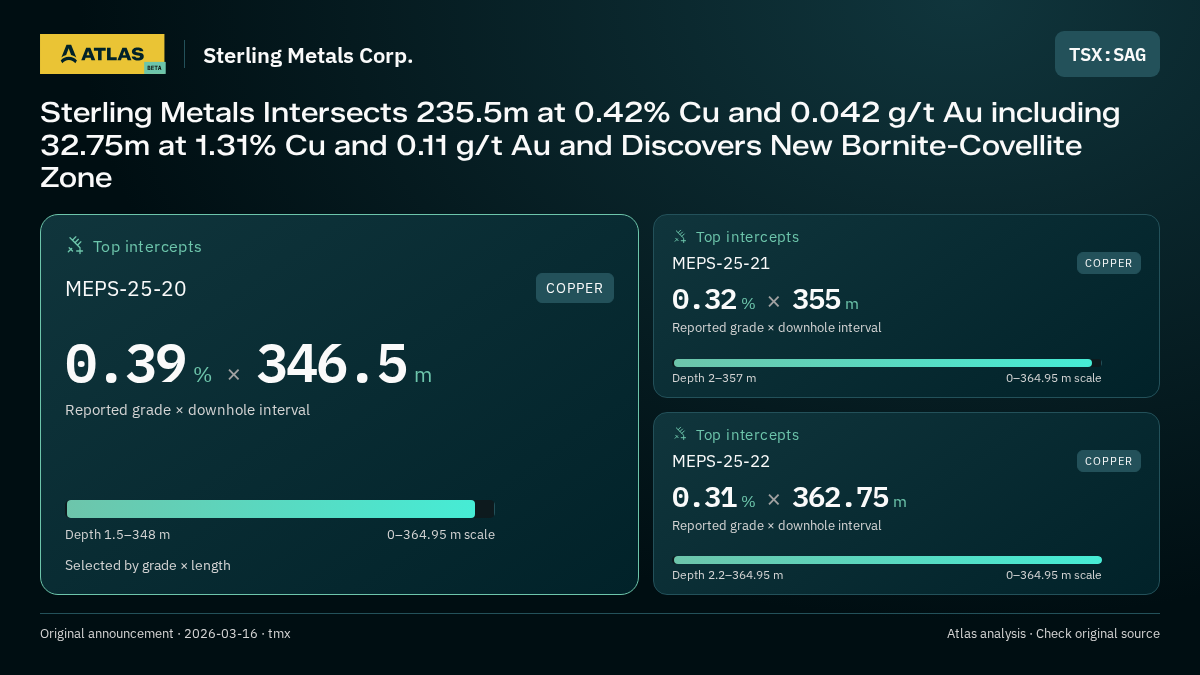This screenshot has width=1200, height=675.
Task: Click the MEPS-25-21 depth progress bar
Action: point(887,363)
